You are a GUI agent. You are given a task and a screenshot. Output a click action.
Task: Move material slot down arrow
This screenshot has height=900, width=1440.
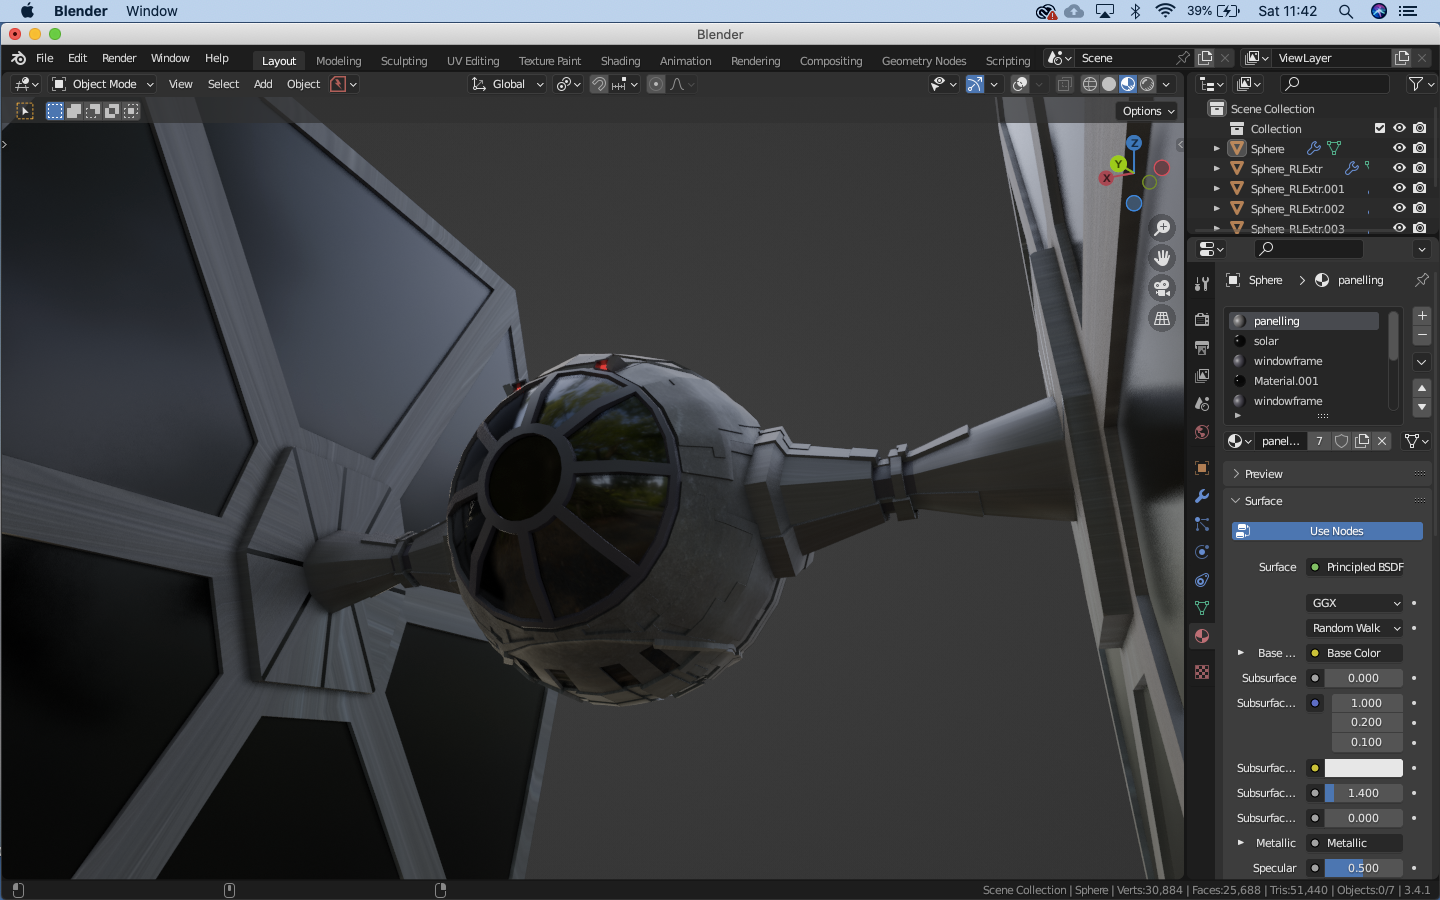1422,407
